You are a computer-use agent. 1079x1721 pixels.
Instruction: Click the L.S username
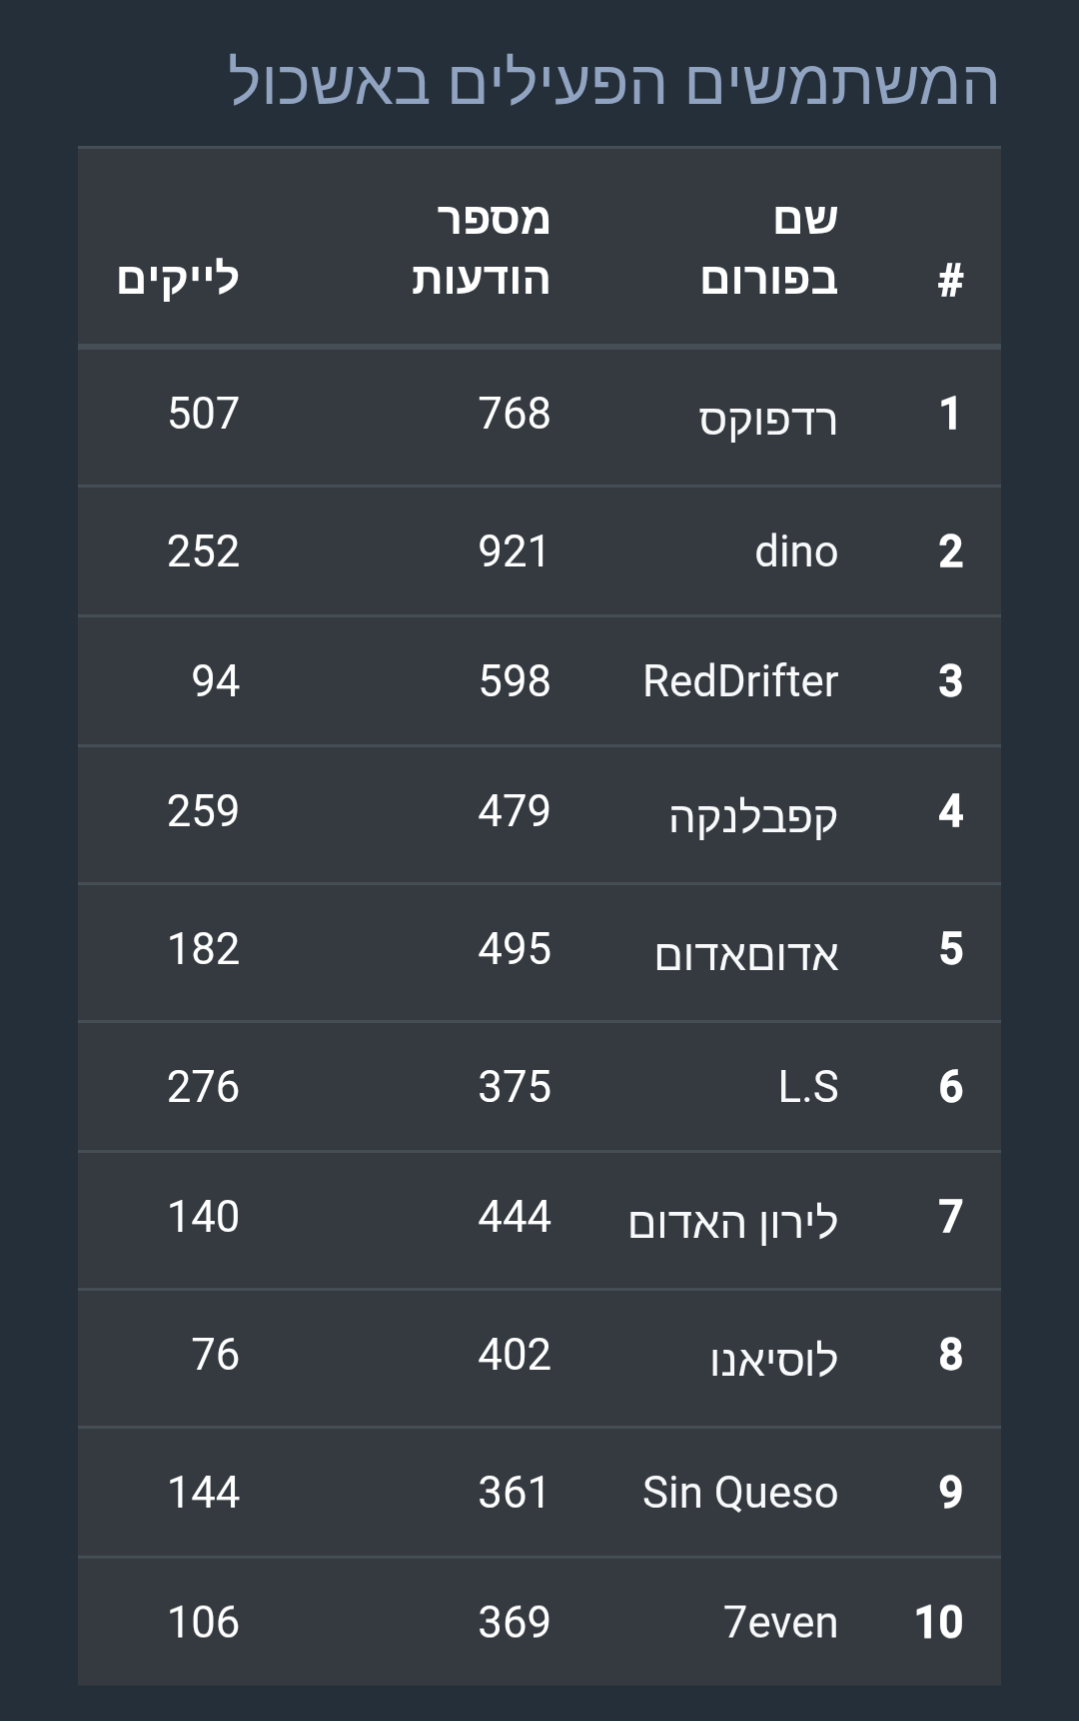coord(808,1087)
